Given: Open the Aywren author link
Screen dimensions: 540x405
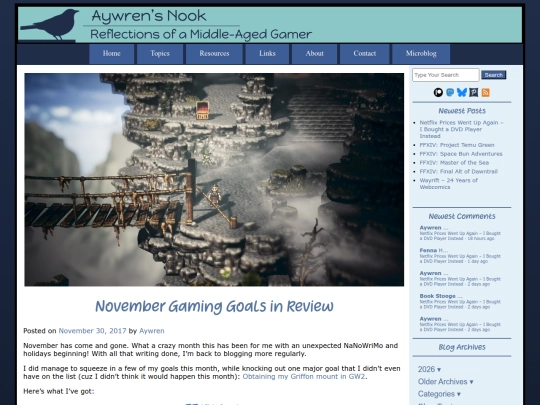Looking at the screenshot, I should click(152, 331).
